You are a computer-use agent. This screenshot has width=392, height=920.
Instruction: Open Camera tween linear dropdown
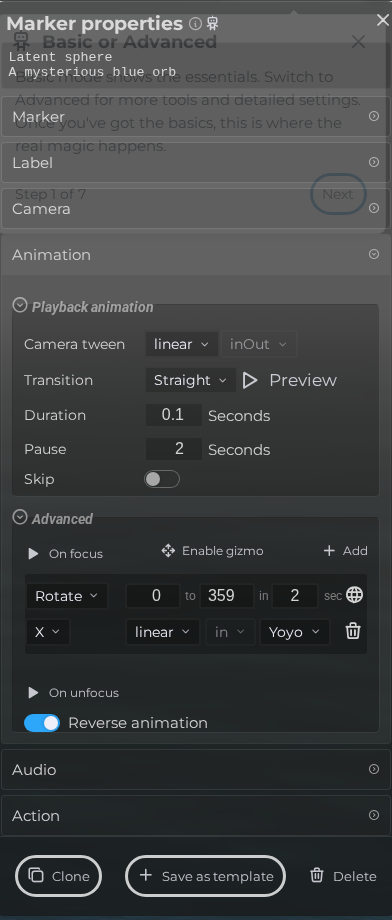(181, 344)
